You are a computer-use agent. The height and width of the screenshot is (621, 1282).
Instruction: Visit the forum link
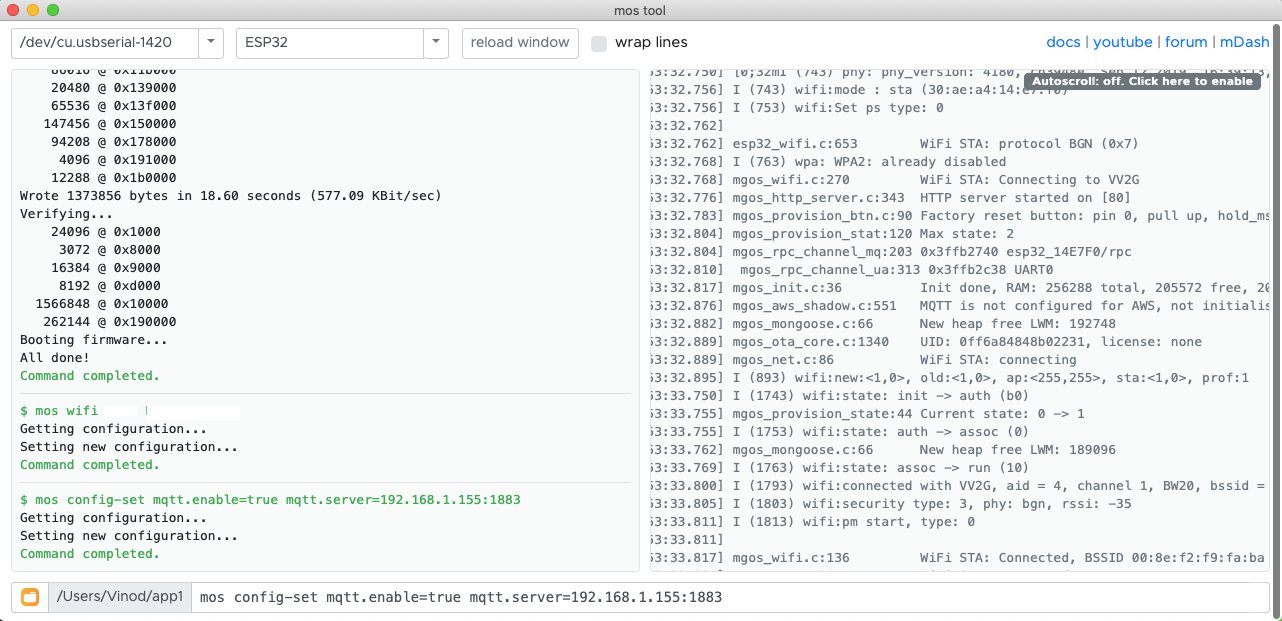click(1186, 42)
